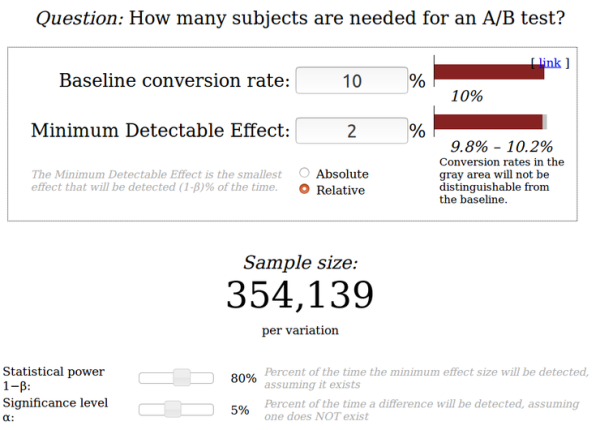Click the "Minimum Detectable Effect:" label
600x430 pixels.
(161, 130)
